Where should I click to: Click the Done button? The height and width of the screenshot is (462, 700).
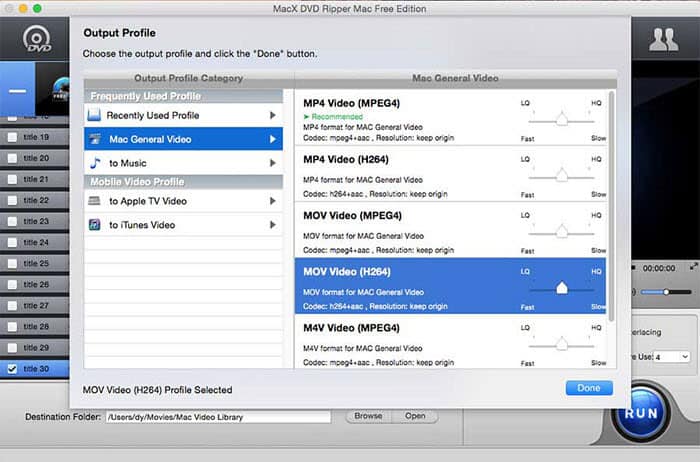(x=589, y=388)
